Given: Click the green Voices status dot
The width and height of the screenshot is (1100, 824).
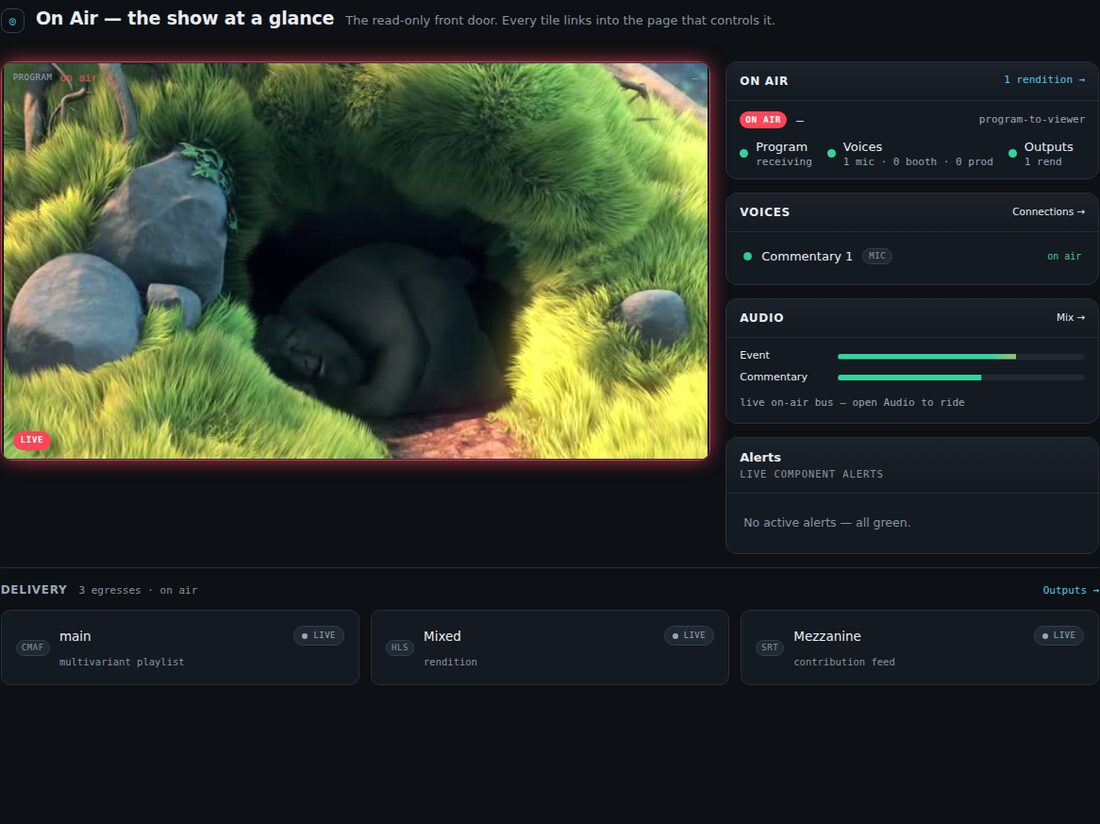Looking at the screenshot, I should pyautogui.click(x=831, y=154).
